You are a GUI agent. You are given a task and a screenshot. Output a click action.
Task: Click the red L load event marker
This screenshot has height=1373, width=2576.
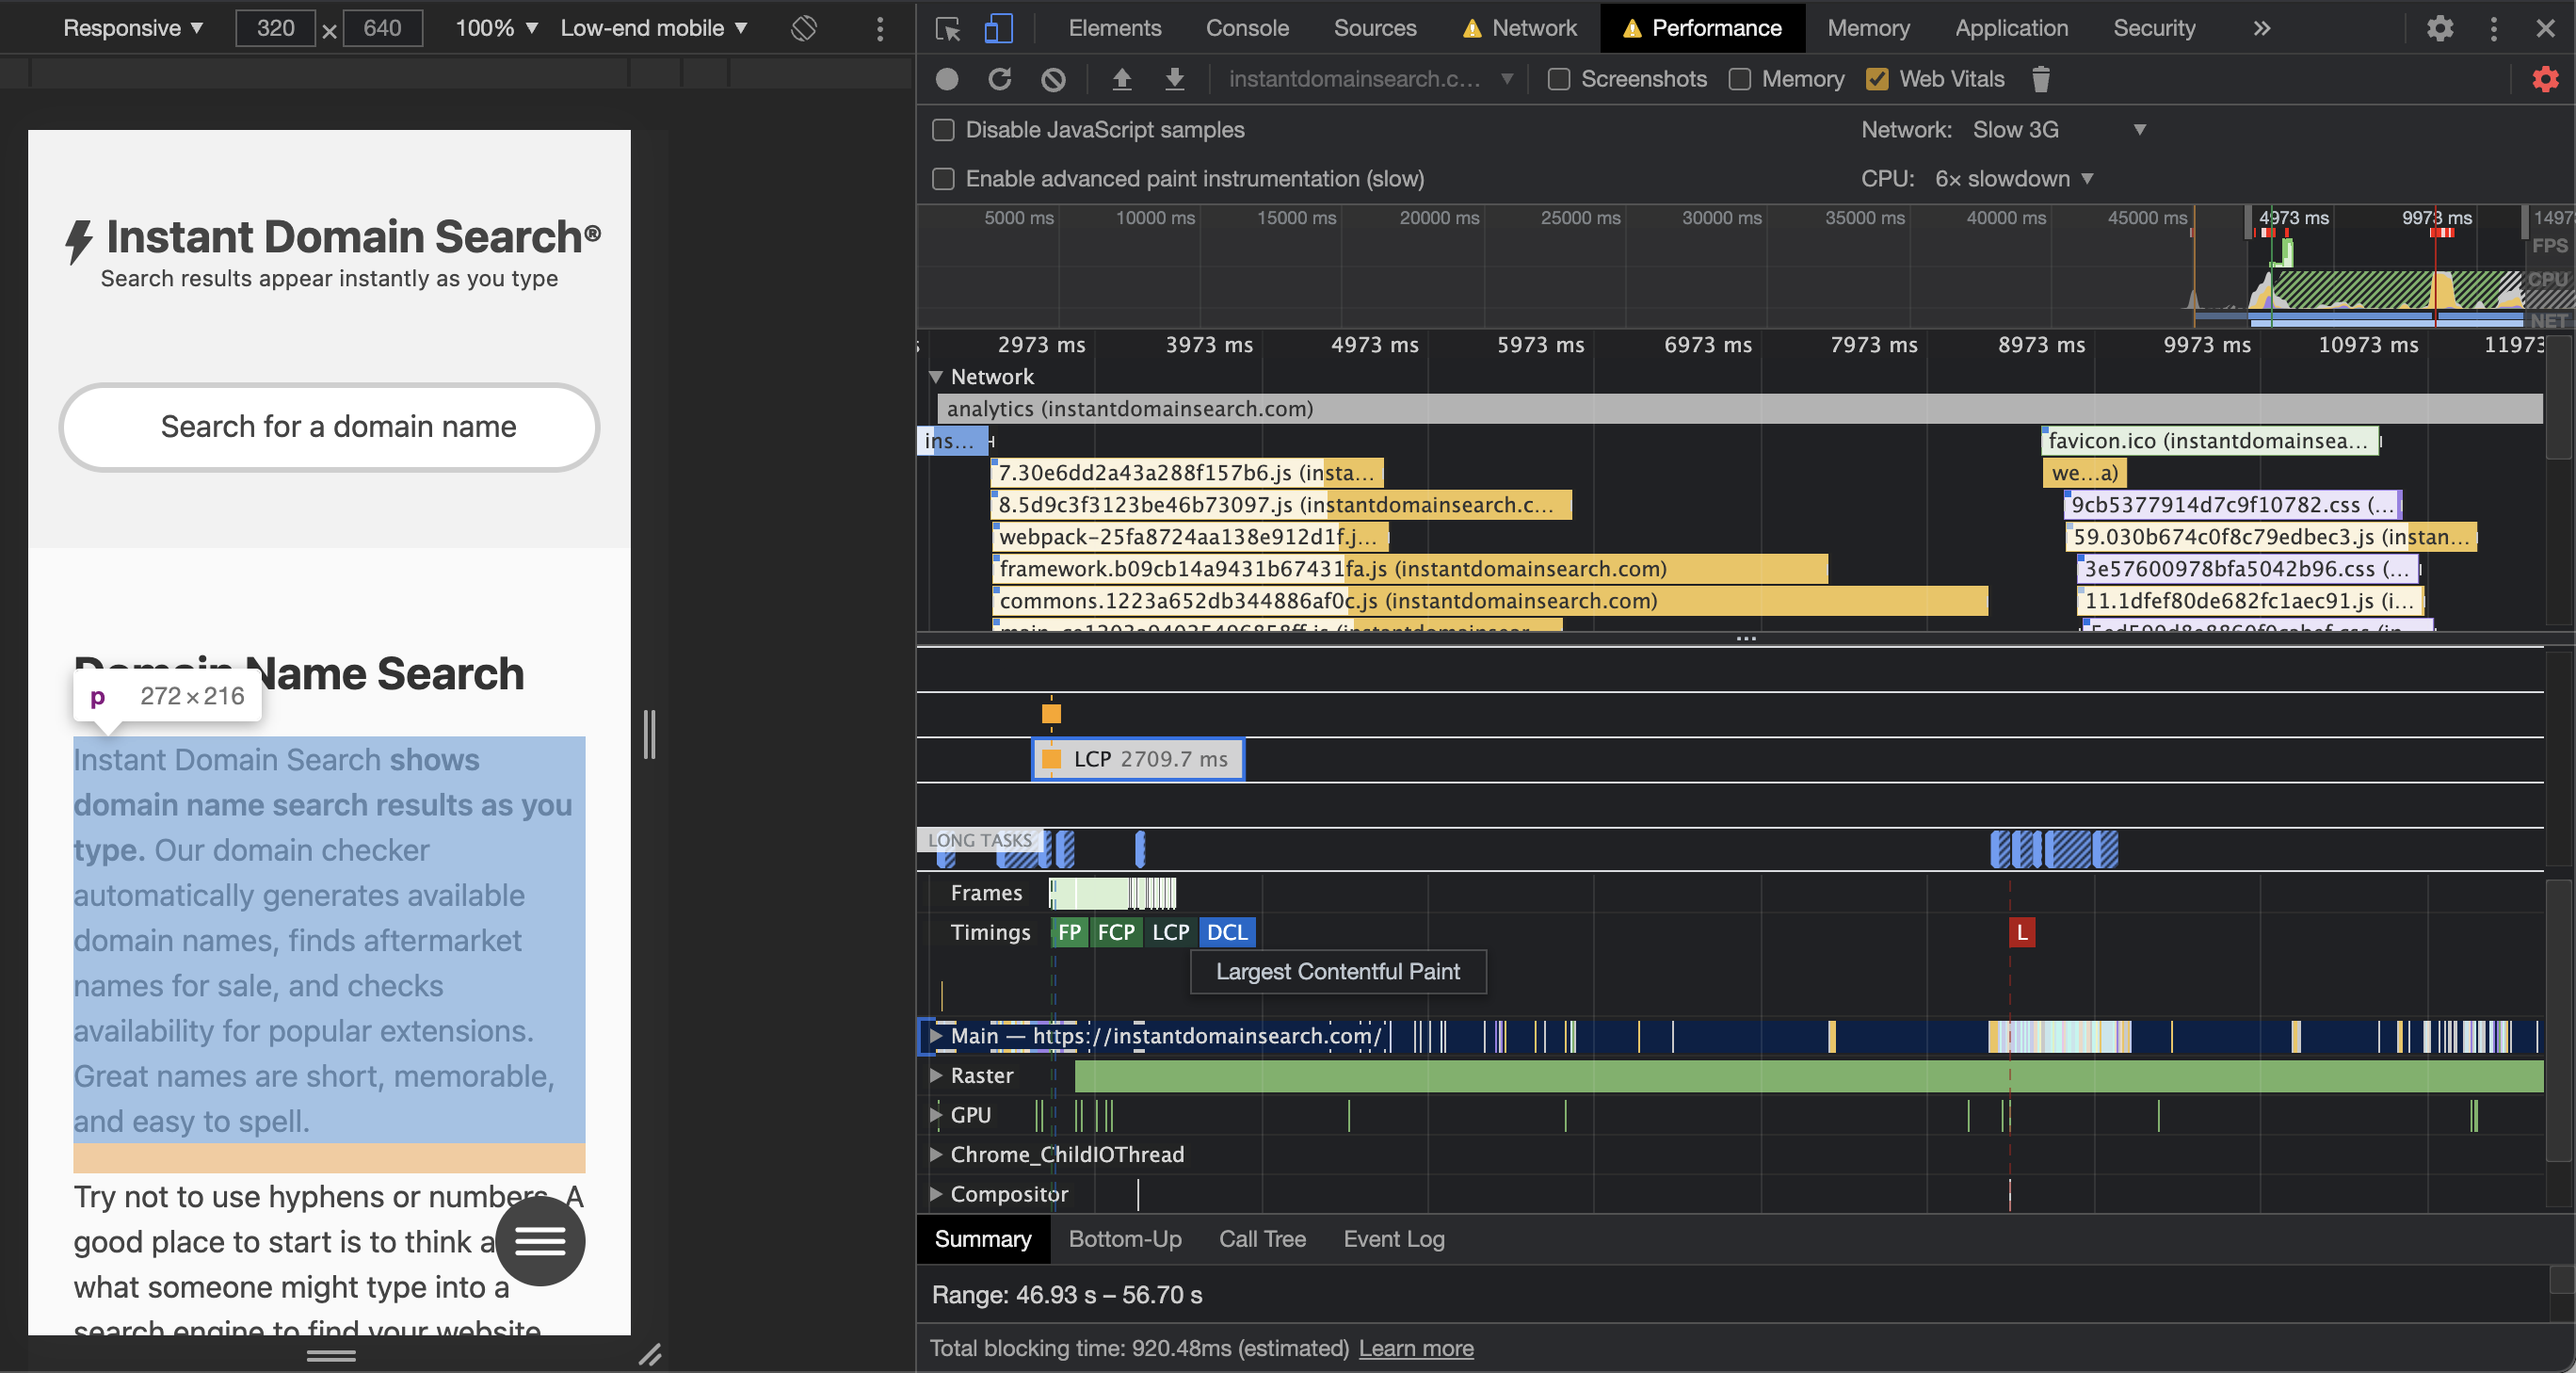click(2022, 932)
